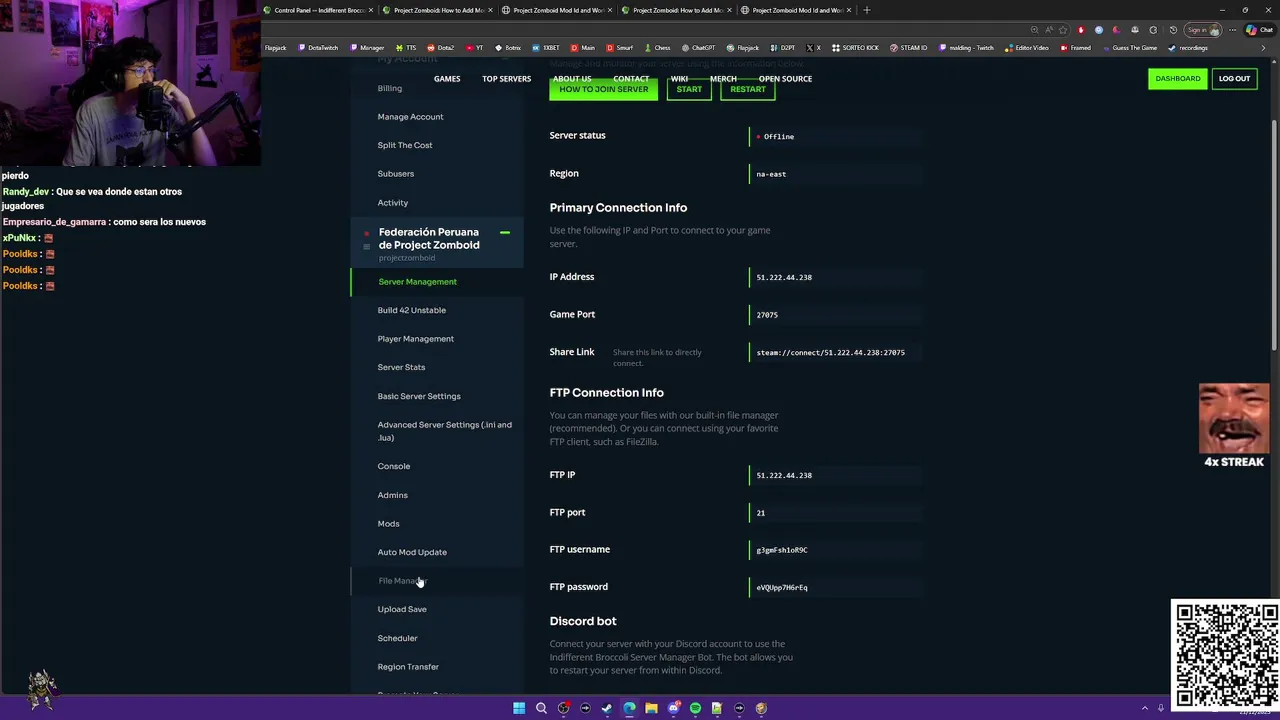Open a new browser tab
Viewport: 1280px width, 720px height.
(866, 10)
